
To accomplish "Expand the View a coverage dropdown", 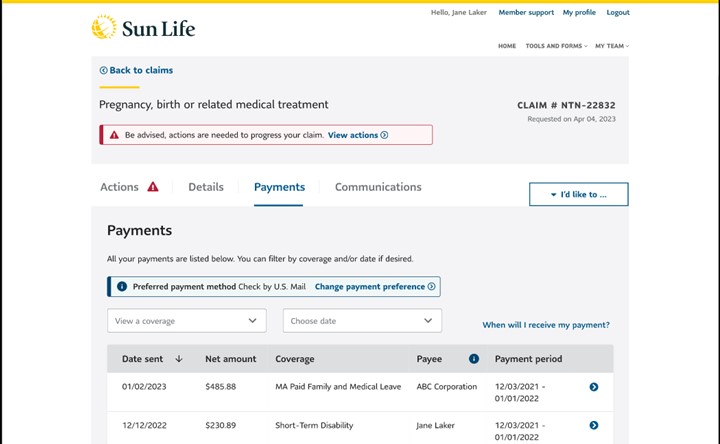I will [x=187, y=321].
